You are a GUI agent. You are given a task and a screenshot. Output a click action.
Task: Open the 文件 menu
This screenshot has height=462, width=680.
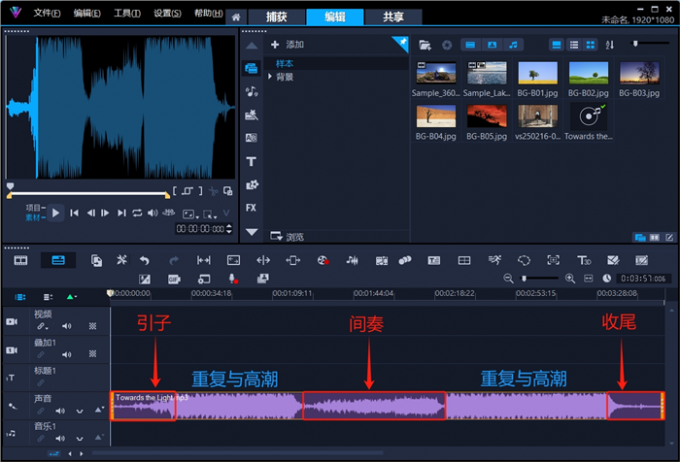47,13
